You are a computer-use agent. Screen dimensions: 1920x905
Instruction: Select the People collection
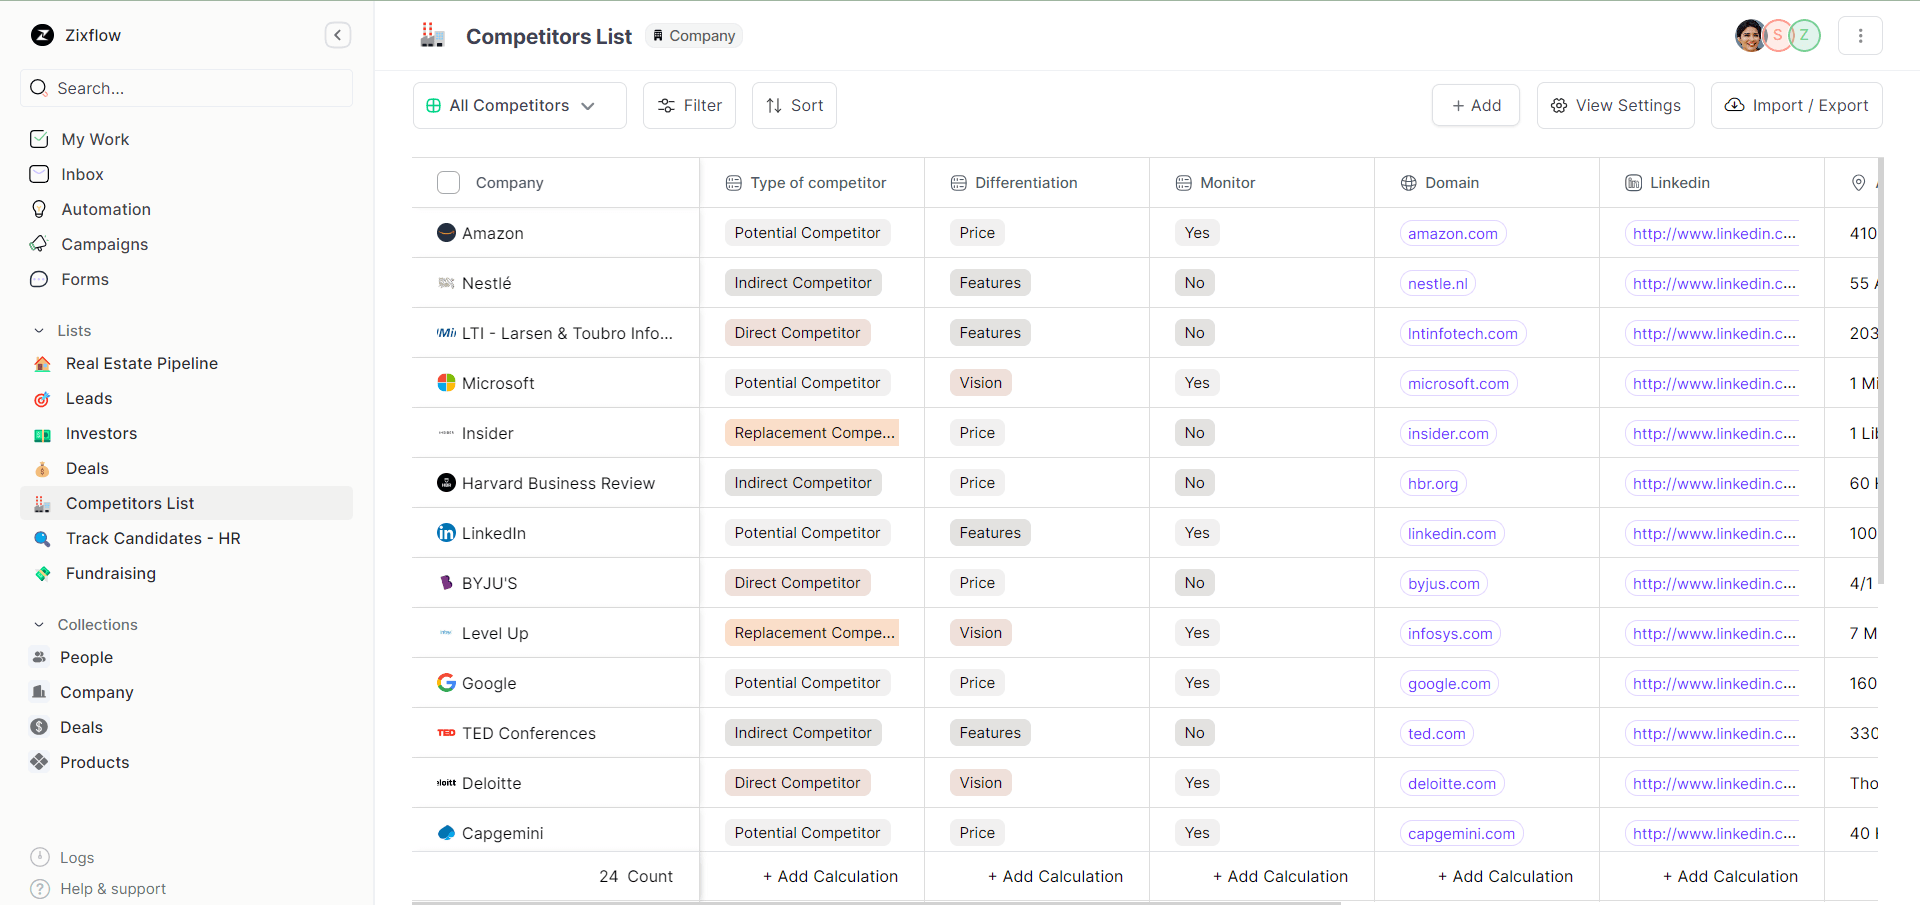(x=86, y=657)
